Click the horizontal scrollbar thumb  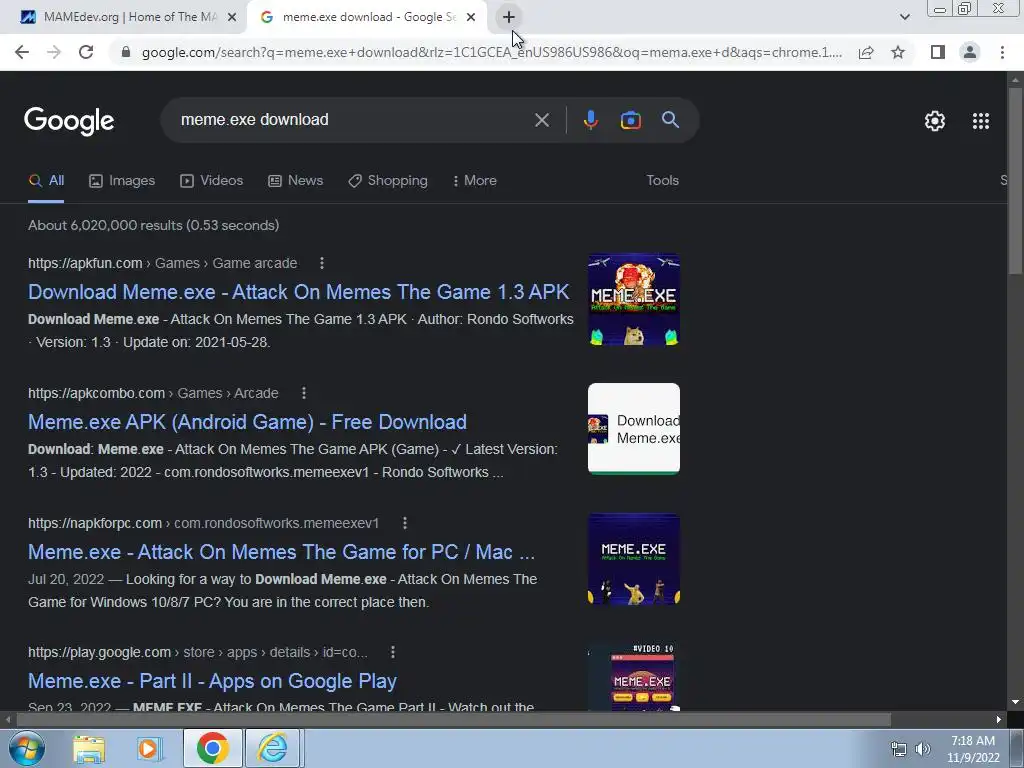click(453, 720)
